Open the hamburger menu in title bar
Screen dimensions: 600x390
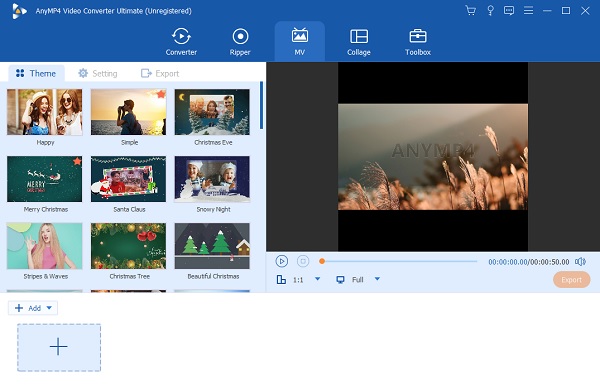pyautogui.click(x=528, y=10)
